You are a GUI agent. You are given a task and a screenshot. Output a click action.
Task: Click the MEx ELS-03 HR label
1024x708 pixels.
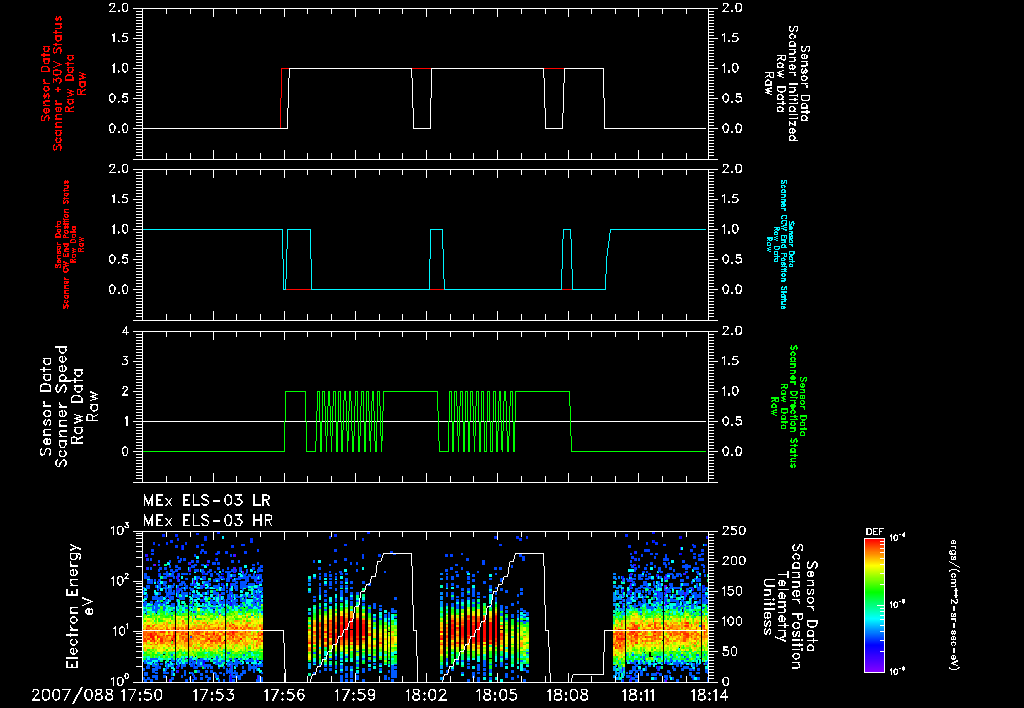[208, 521]
